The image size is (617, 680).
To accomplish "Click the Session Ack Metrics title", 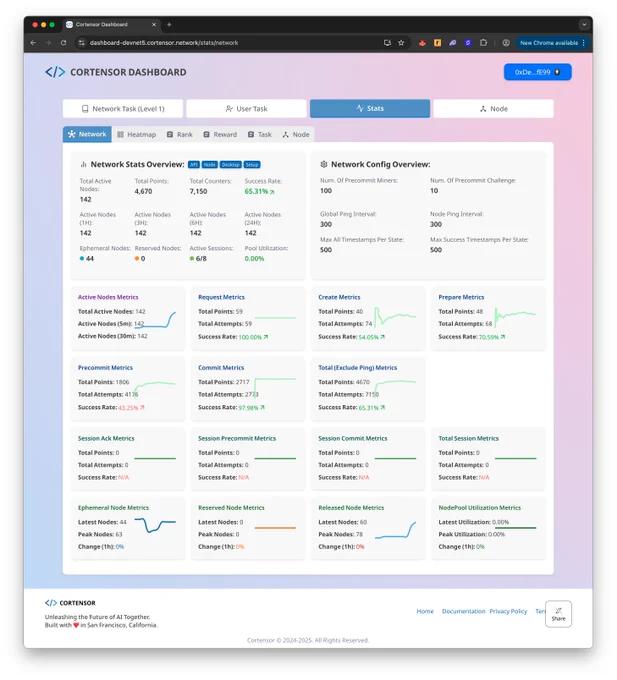I will pyautogui.click(x=106, y=438).
